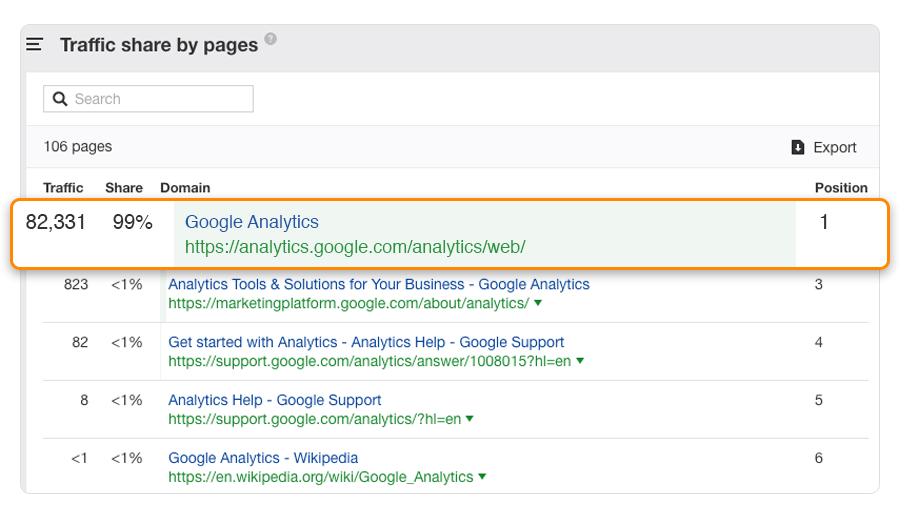Expand dropdown next to answer/1008015 URL

(x=580, y=361)
